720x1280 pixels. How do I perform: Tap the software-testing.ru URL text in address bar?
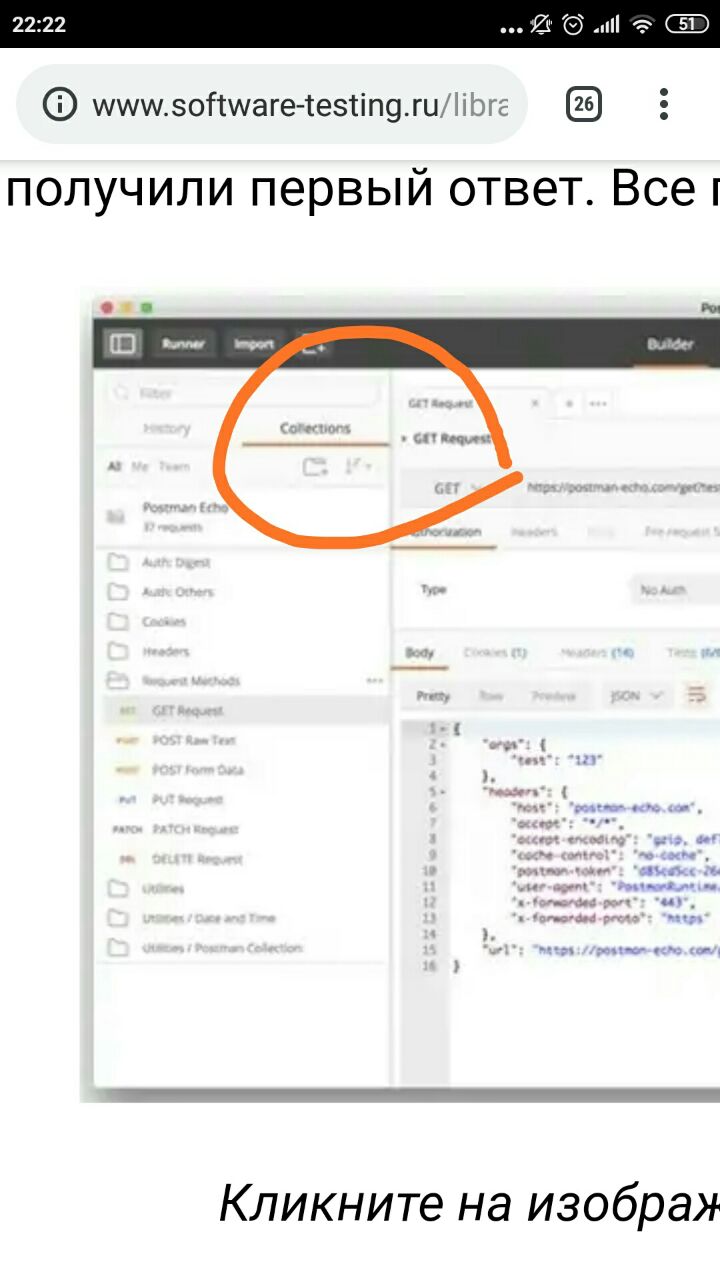(x=300, y=105)
